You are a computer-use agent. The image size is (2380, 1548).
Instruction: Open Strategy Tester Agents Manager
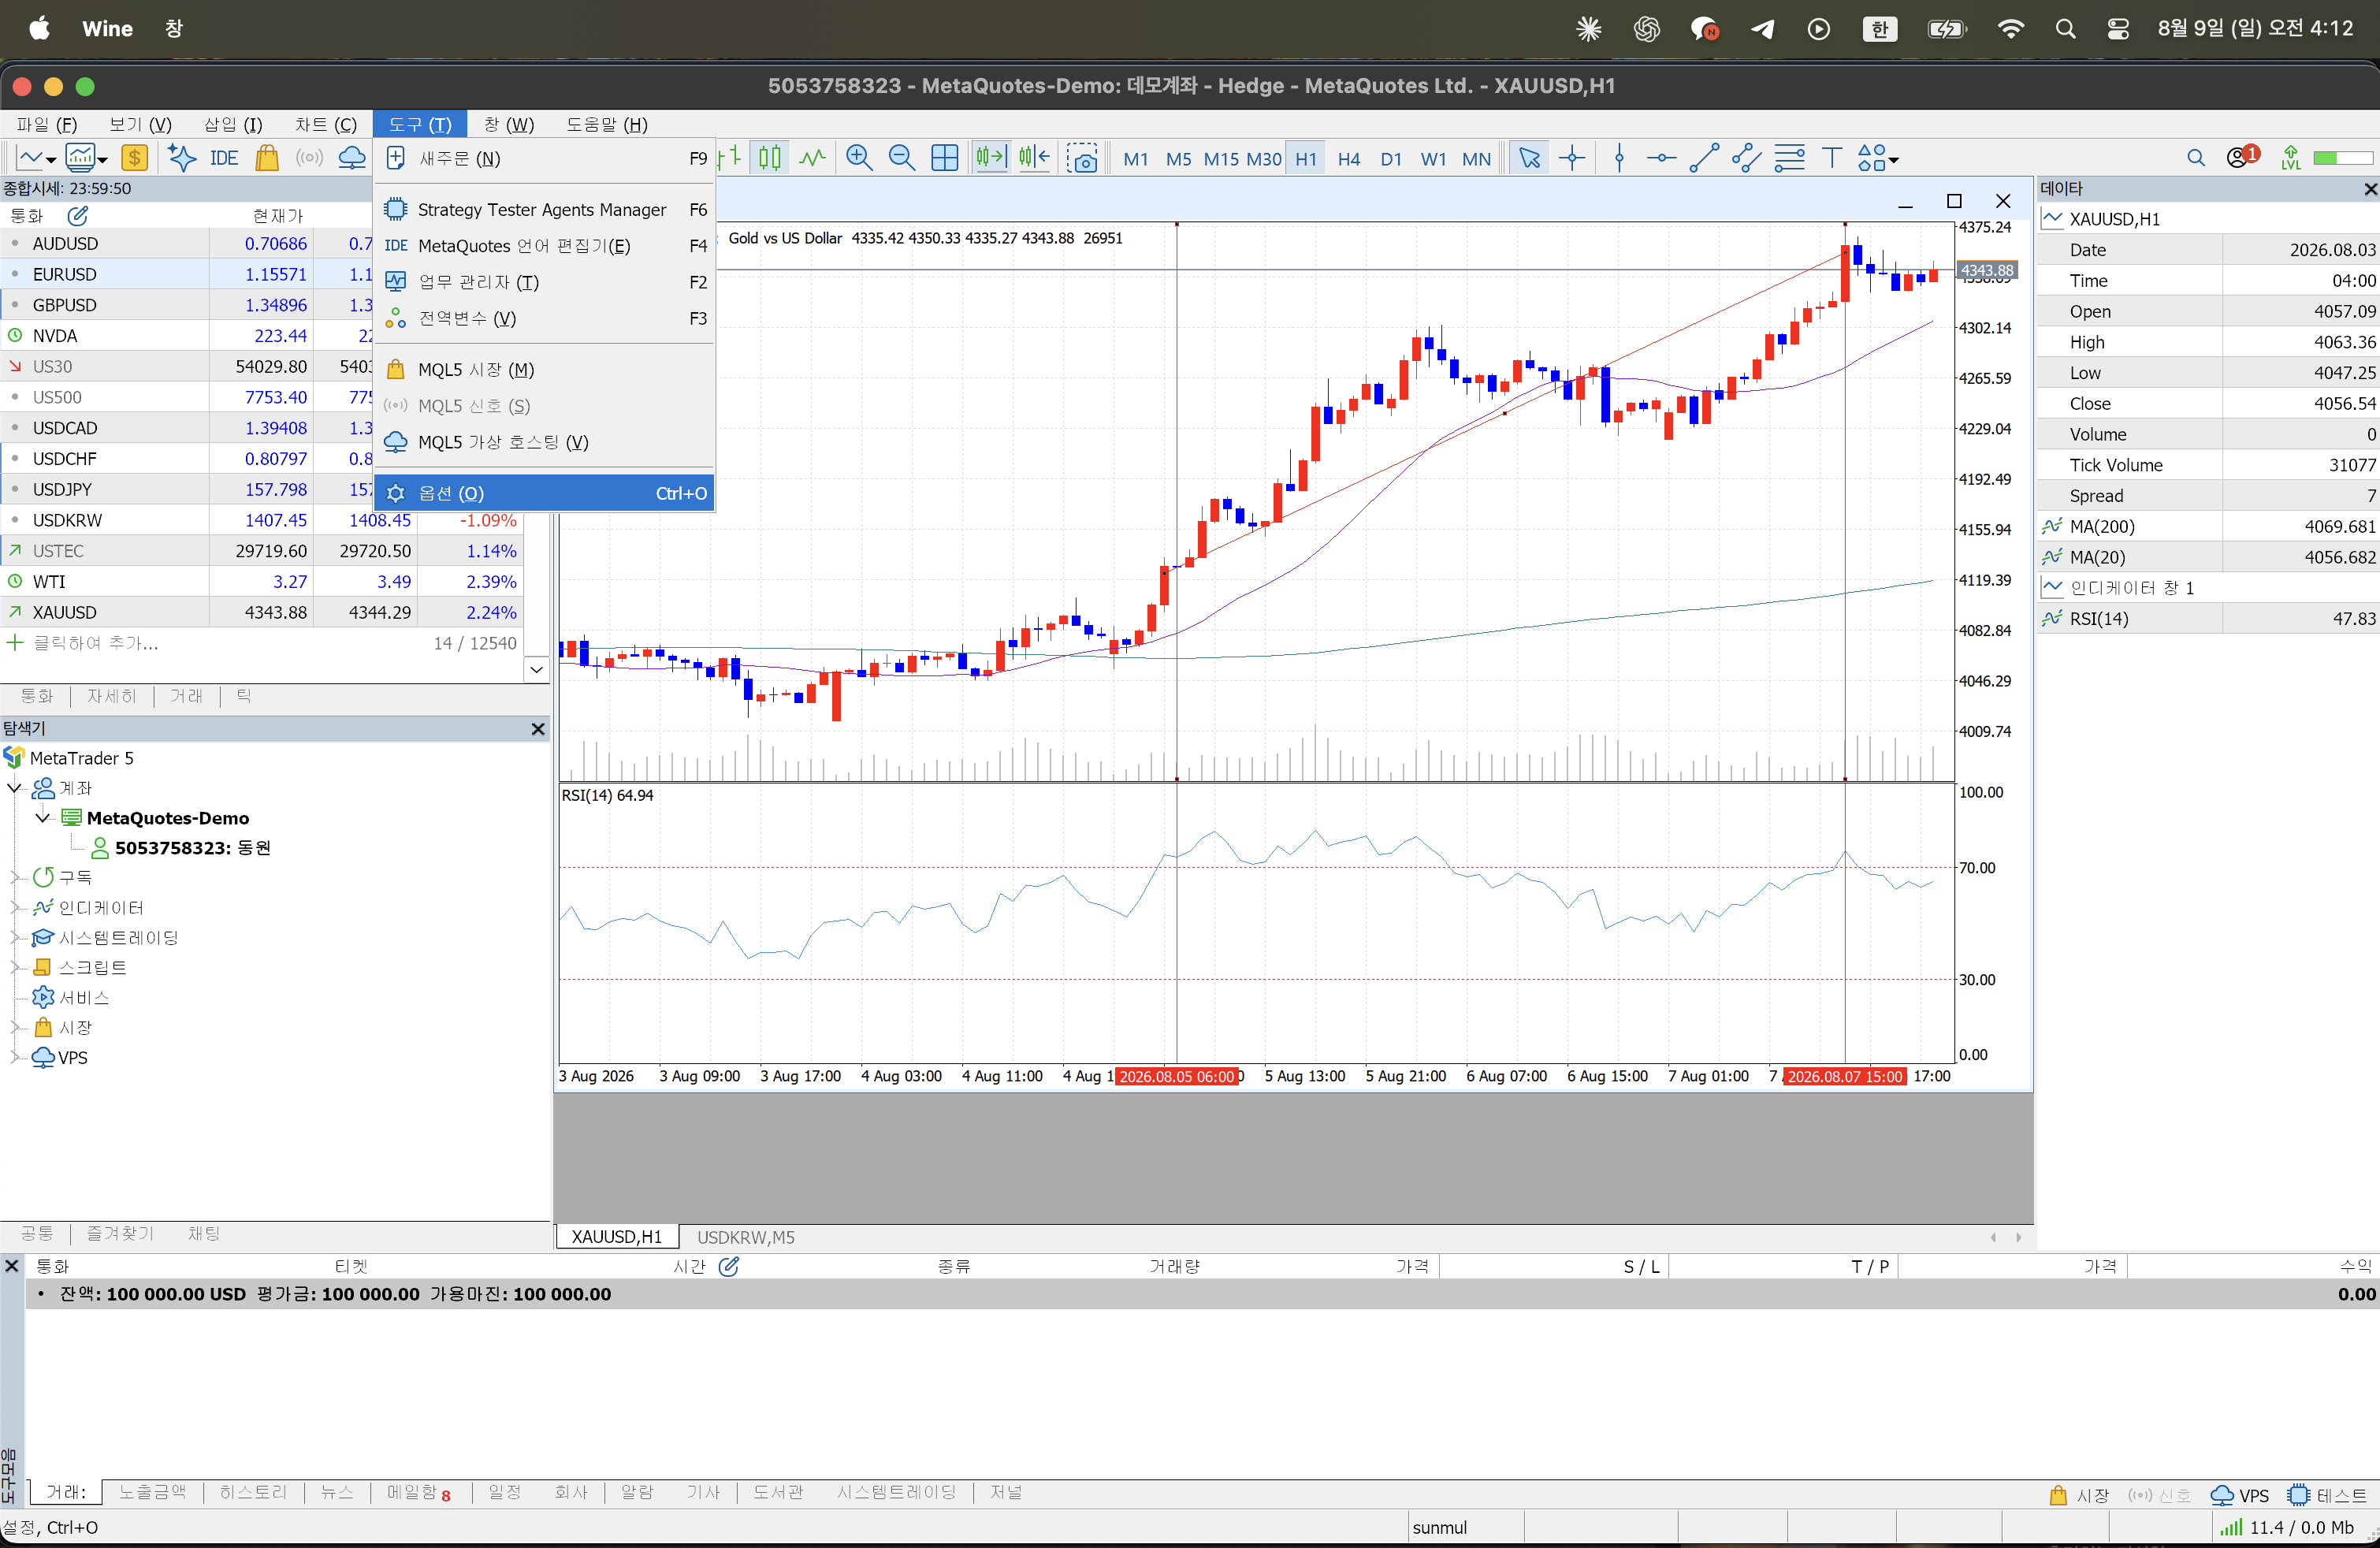(544, 210)
